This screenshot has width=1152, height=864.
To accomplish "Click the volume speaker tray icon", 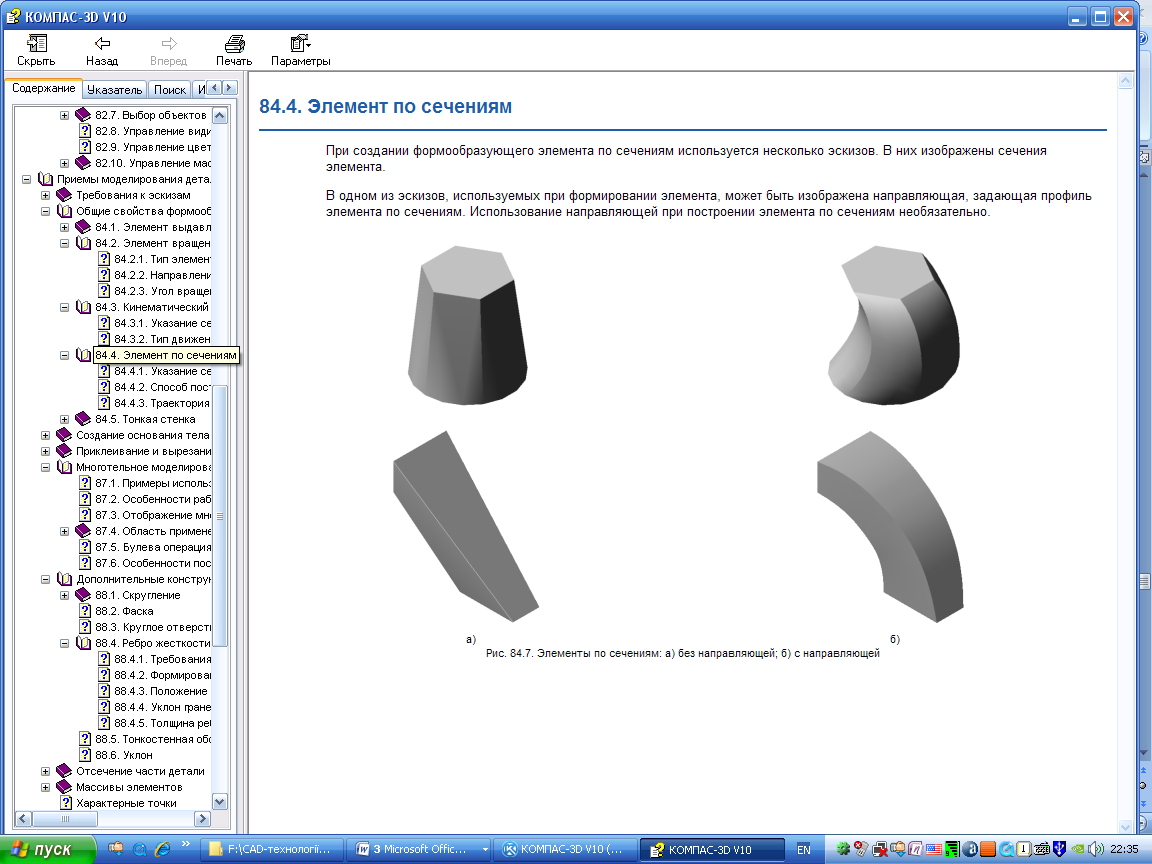I will click(x=1096, y=850).
